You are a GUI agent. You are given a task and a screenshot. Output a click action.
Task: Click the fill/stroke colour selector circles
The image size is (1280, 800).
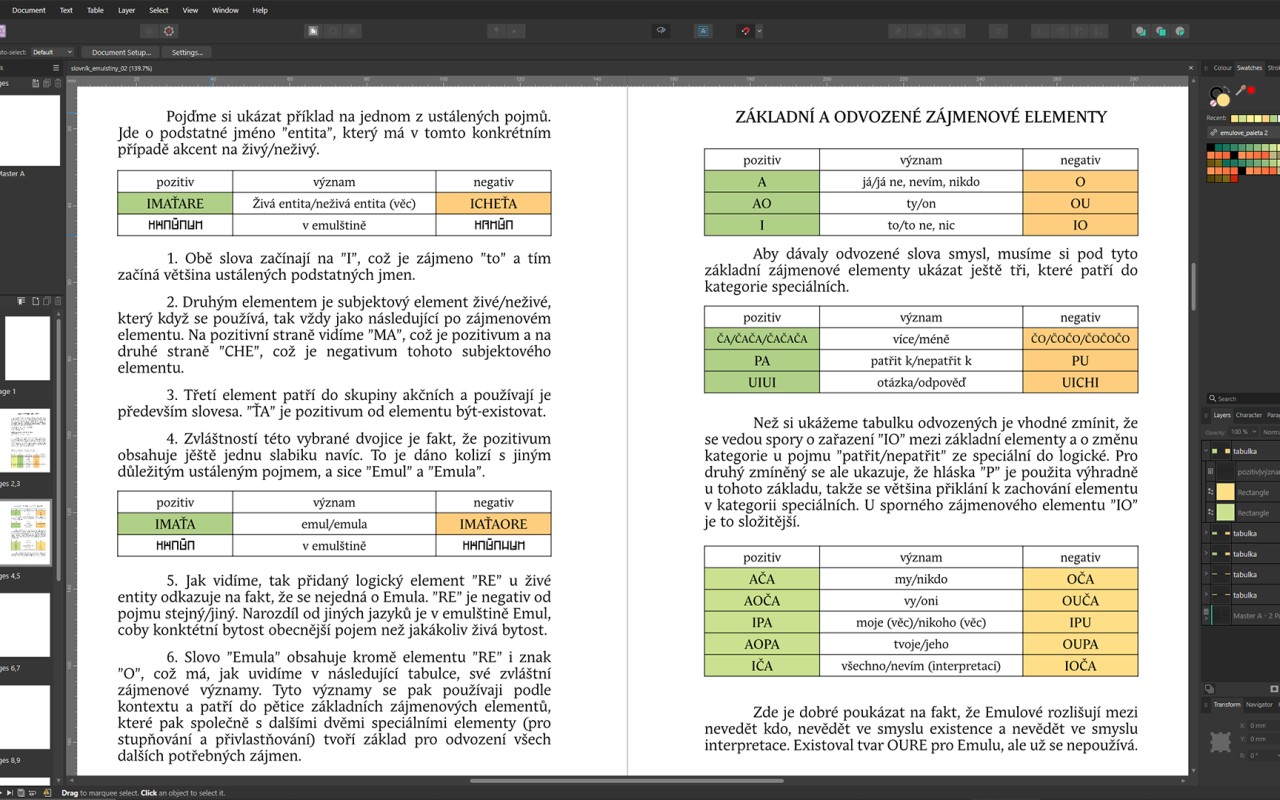tap(1219, 96)
